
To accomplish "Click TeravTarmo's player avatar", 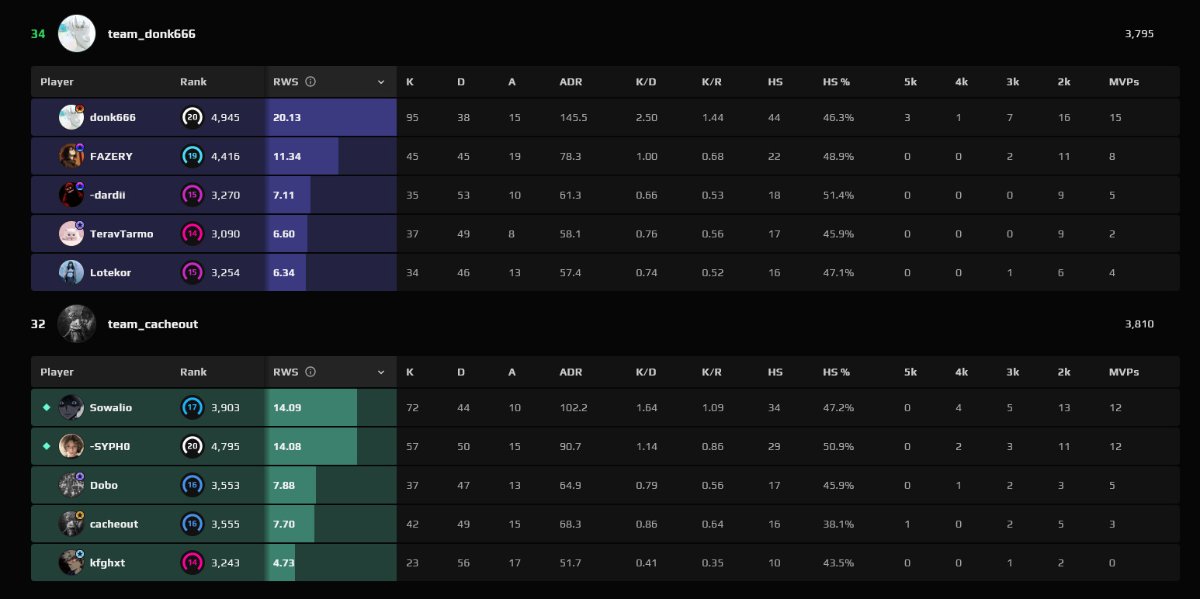I will pyautogui.click(x=71, y=234).
